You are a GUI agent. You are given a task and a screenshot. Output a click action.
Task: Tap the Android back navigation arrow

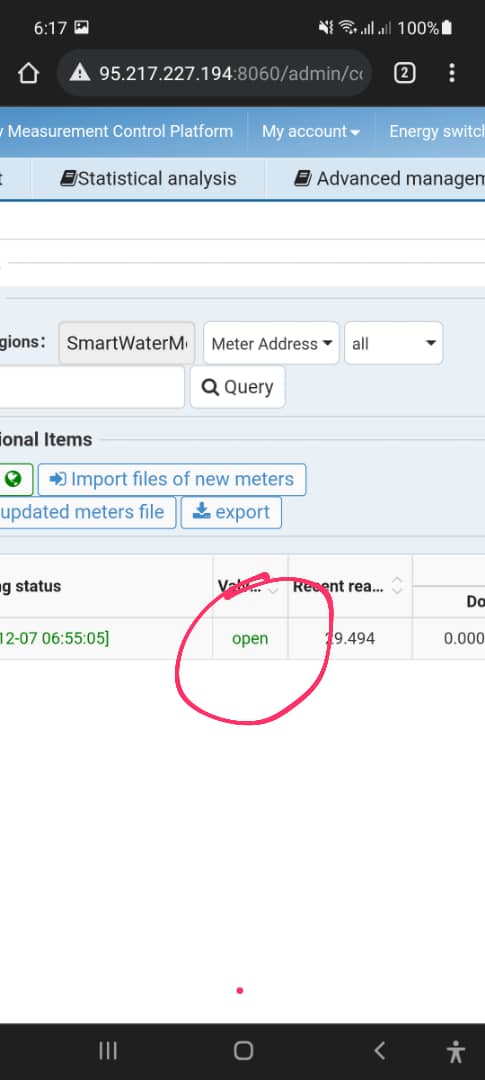(x=379, y=1050)
